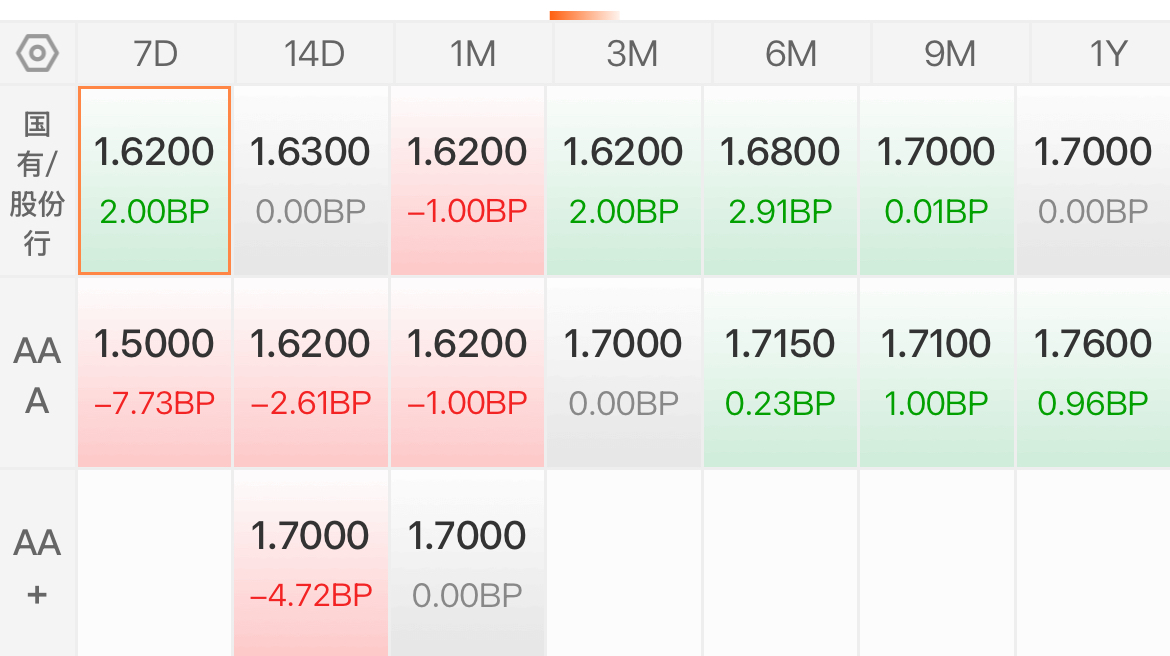Click the orange indicator bar at top

tap(584, 15)
